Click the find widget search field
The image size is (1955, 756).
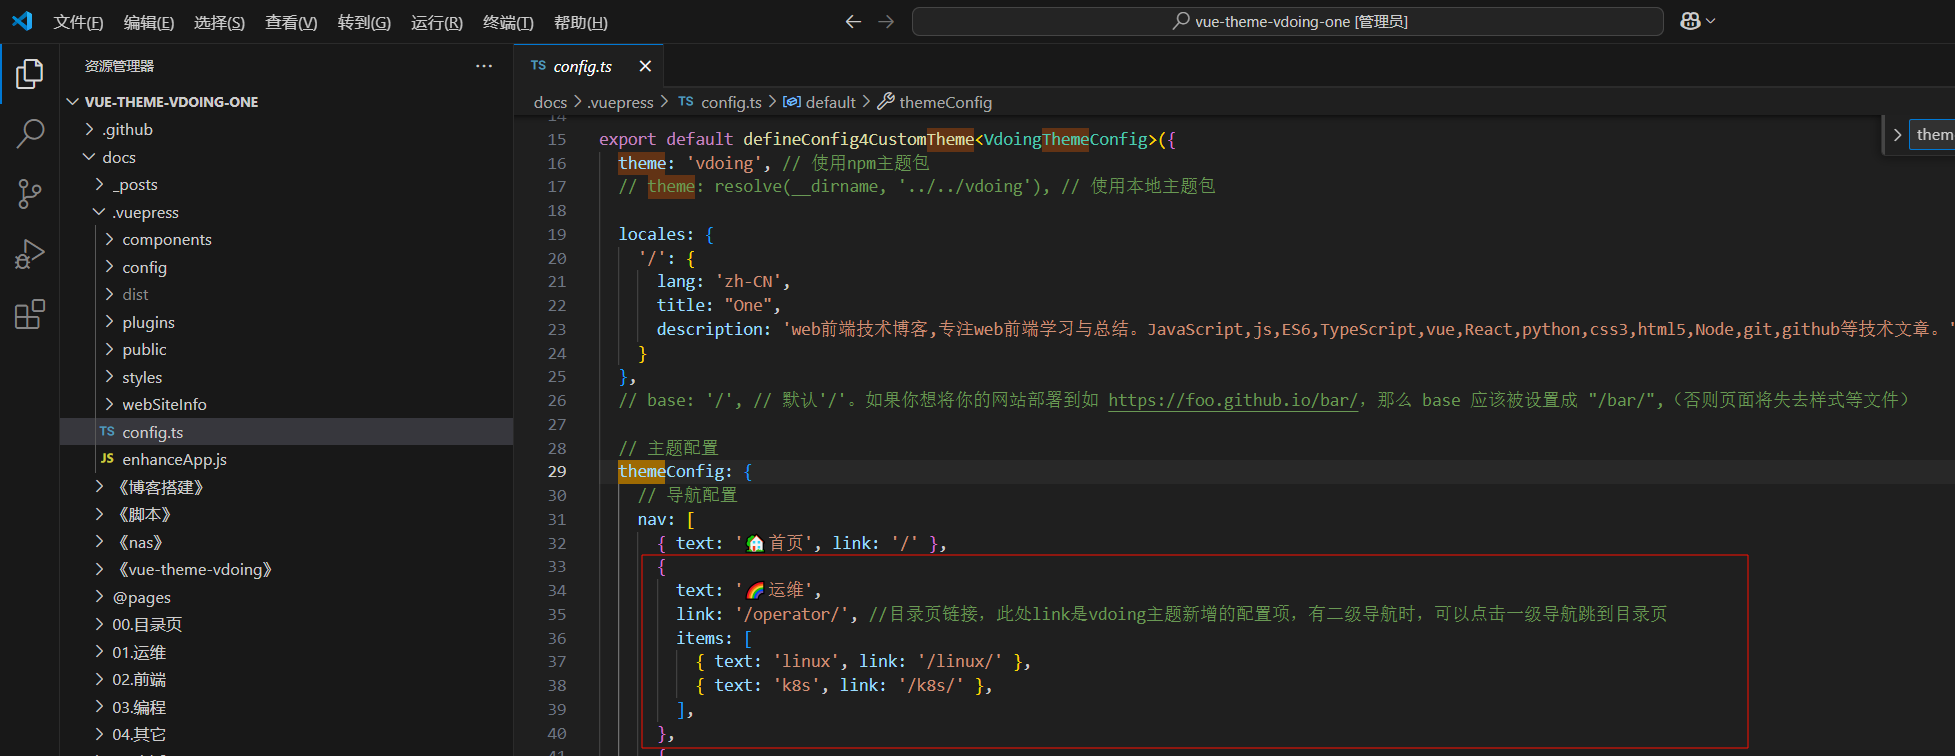coord(1933,134)
